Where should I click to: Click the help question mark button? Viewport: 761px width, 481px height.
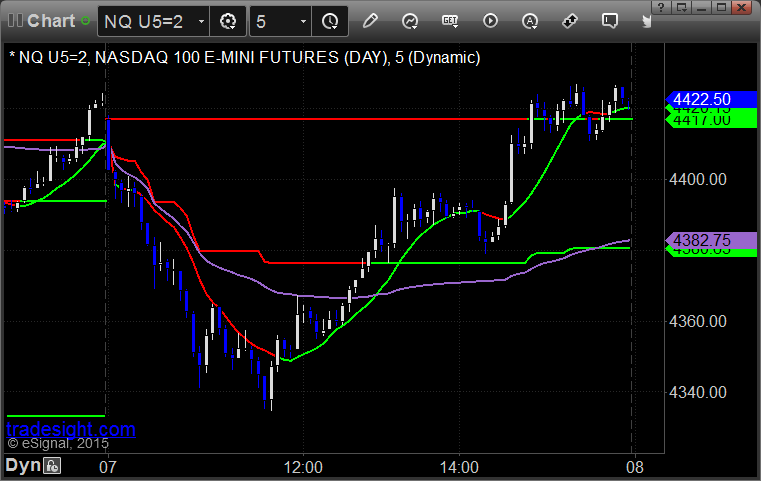[x=661, y=7]
